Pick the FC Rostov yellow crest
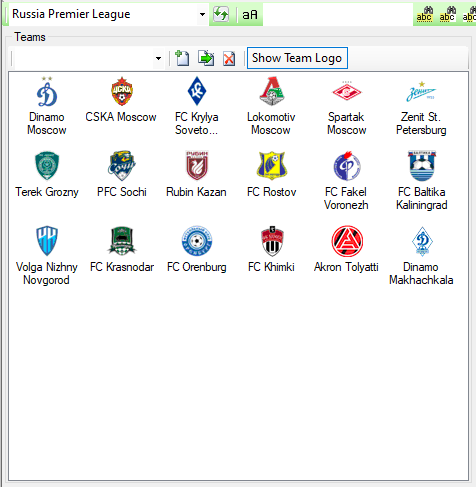Screen dimensions: 476x487 tap(272, 166)
